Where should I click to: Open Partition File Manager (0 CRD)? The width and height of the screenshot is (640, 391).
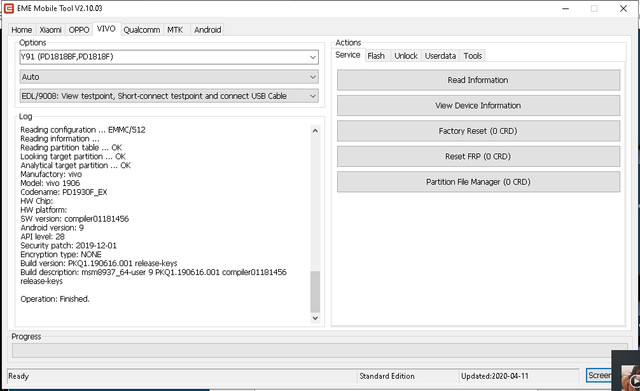478,182
